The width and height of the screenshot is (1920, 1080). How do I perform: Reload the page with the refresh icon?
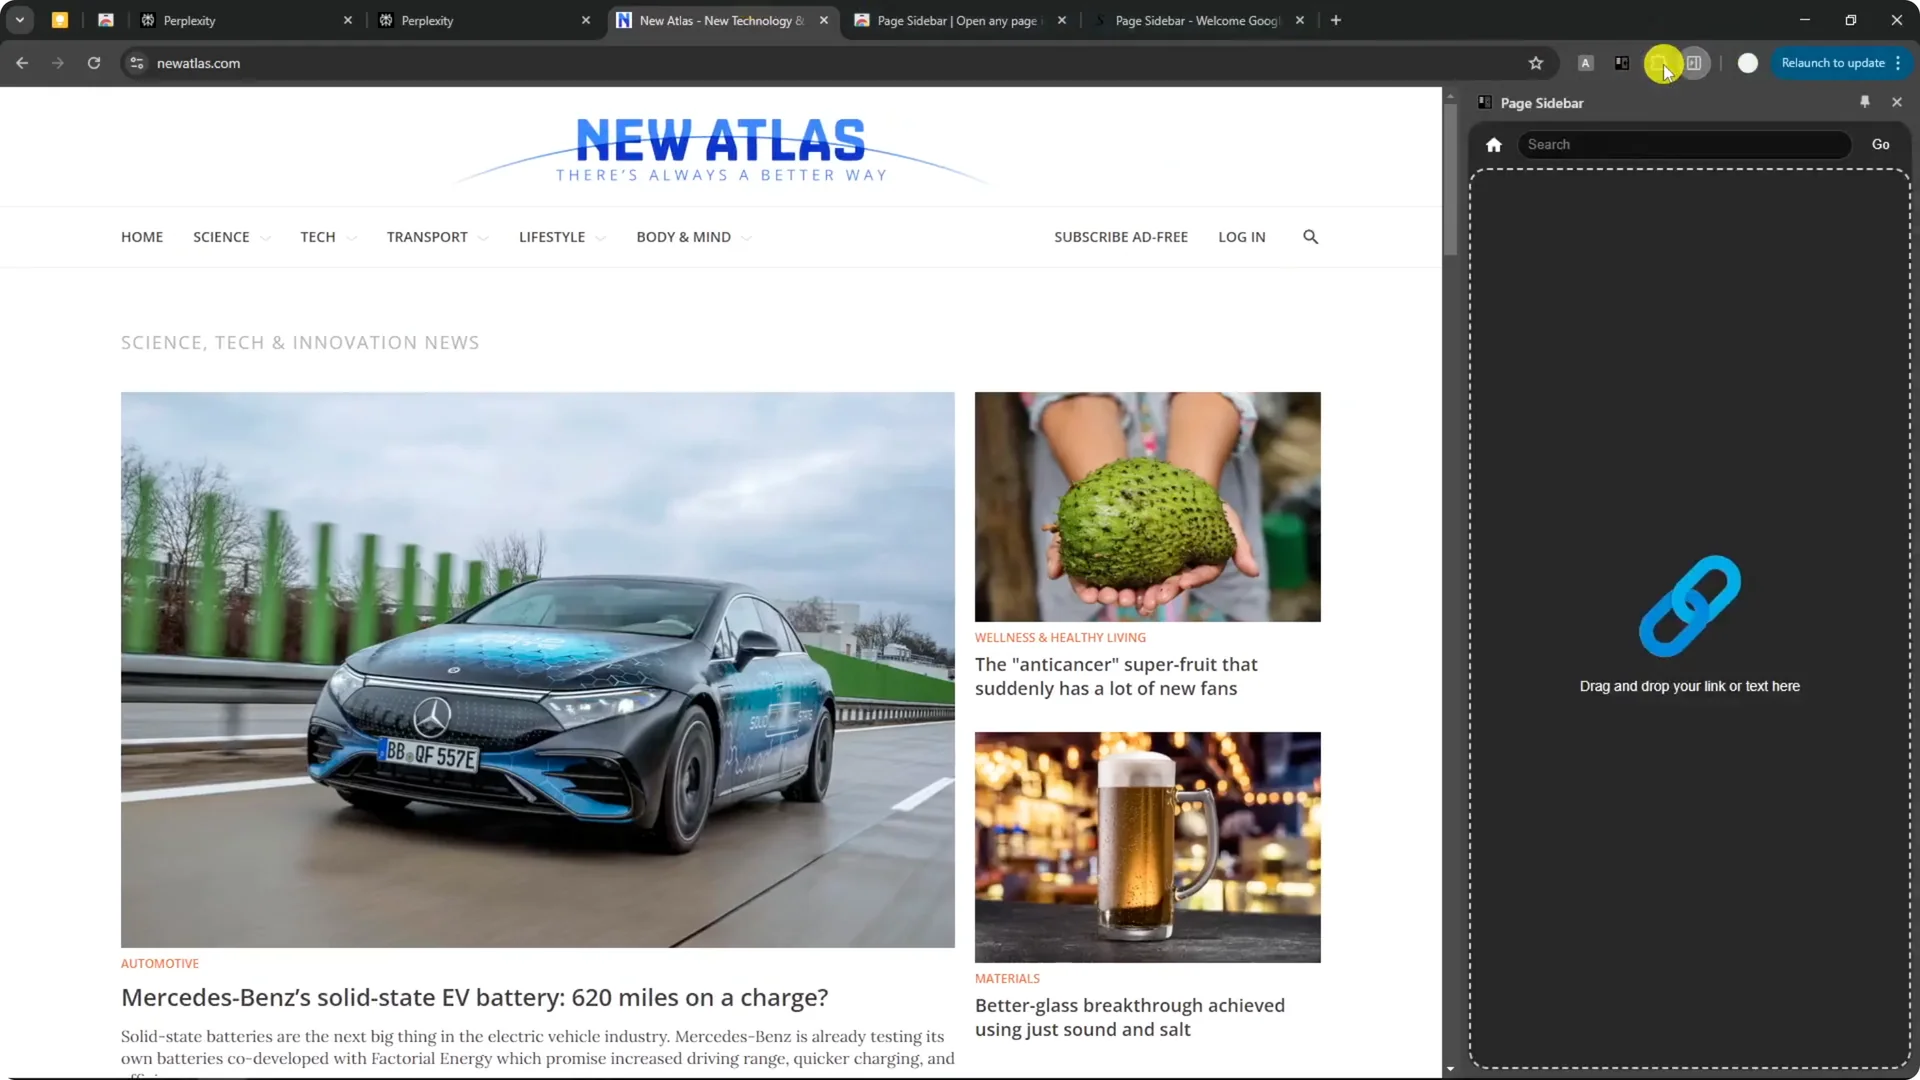coord(93,63)
